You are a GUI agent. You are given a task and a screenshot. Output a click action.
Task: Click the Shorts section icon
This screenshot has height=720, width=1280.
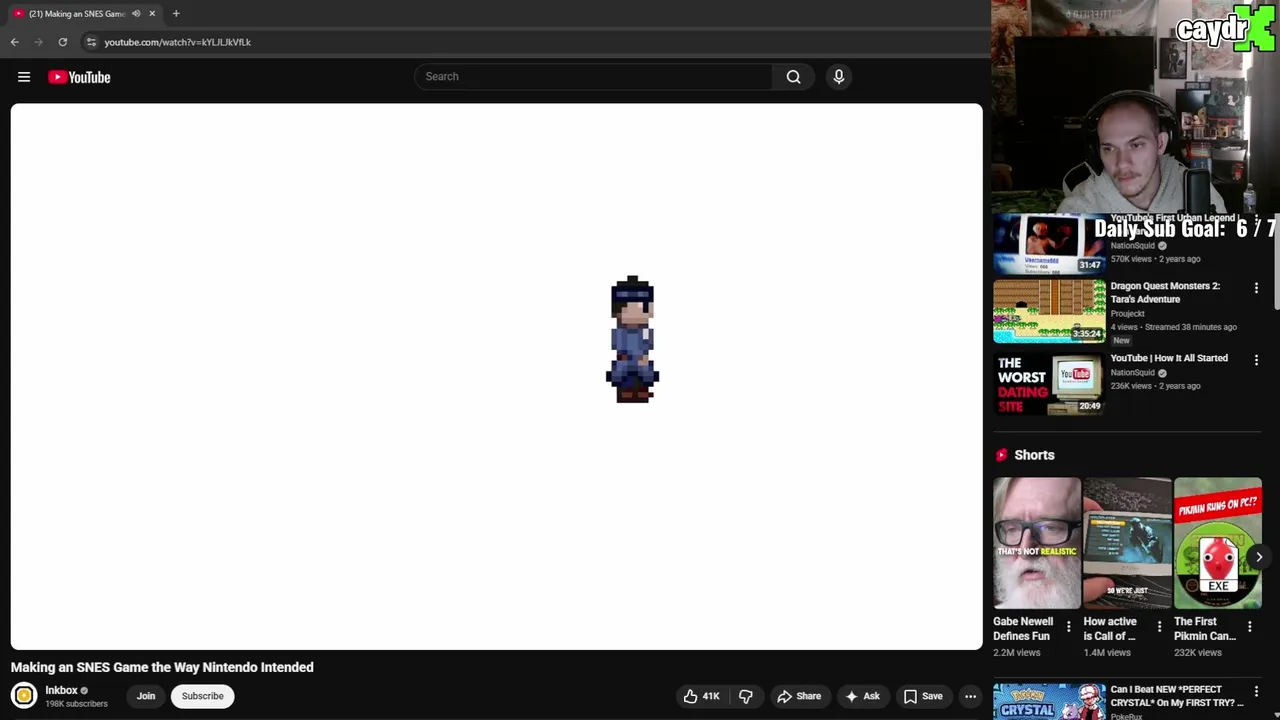(x=1001, y=455)
